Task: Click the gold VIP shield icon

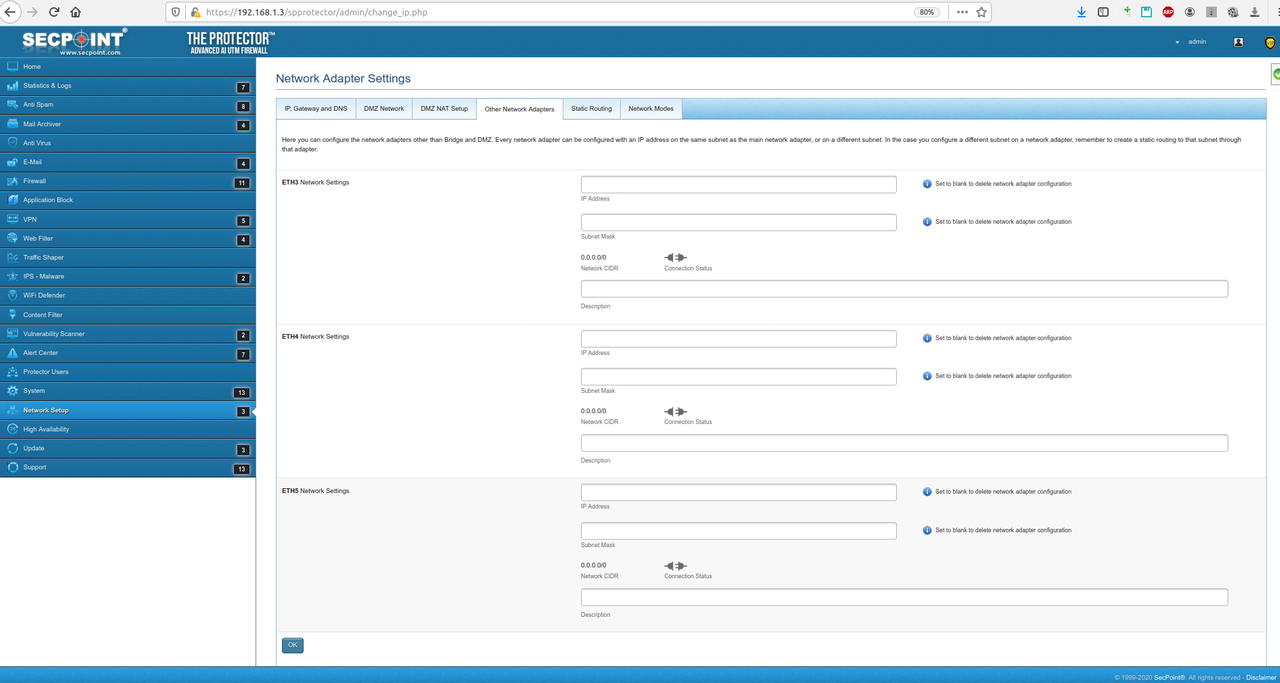Action: click(1269, 42)
